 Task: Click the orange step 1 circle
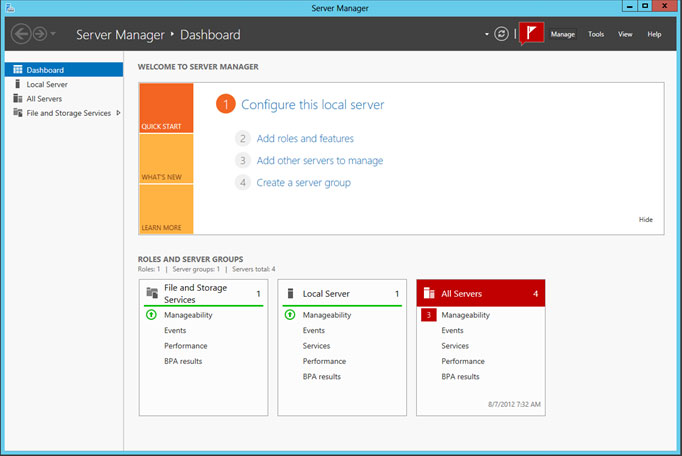[225, 104]
